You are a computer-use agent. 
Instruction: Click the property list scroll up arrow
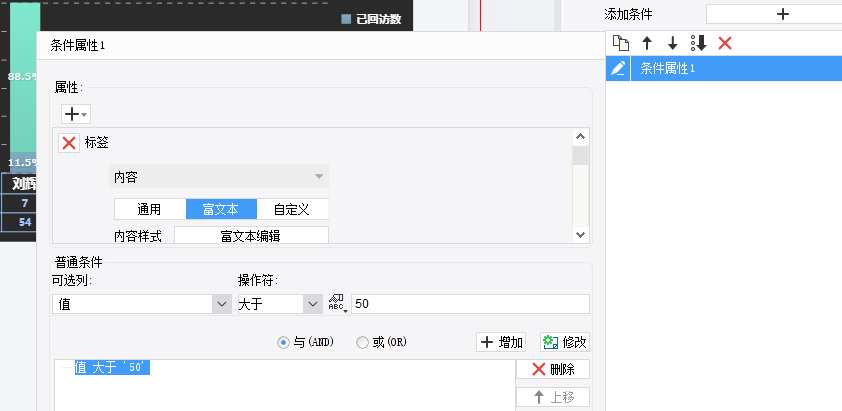580,136
